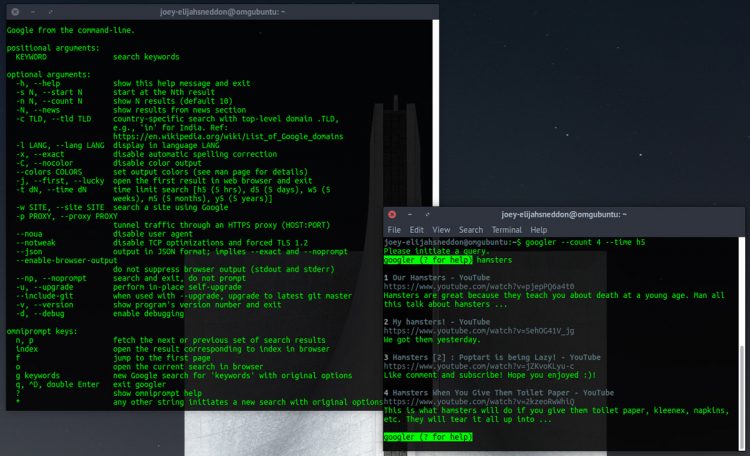Minimize the back help terminal window
The width and height of the screenshot is (750, 456).
coord(33,11)
